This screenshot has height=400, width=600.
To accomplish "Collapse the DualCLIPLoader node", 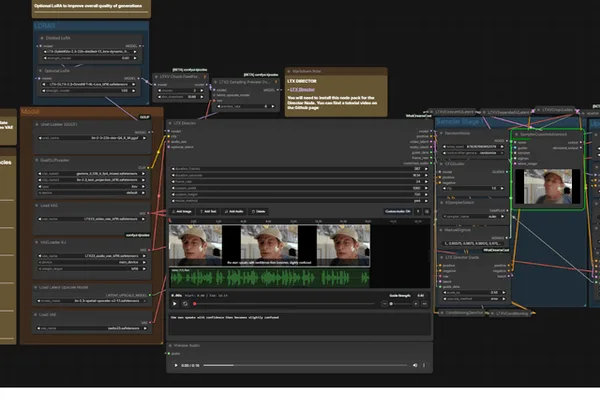I will pyautogui.click(x=37, y=160).
